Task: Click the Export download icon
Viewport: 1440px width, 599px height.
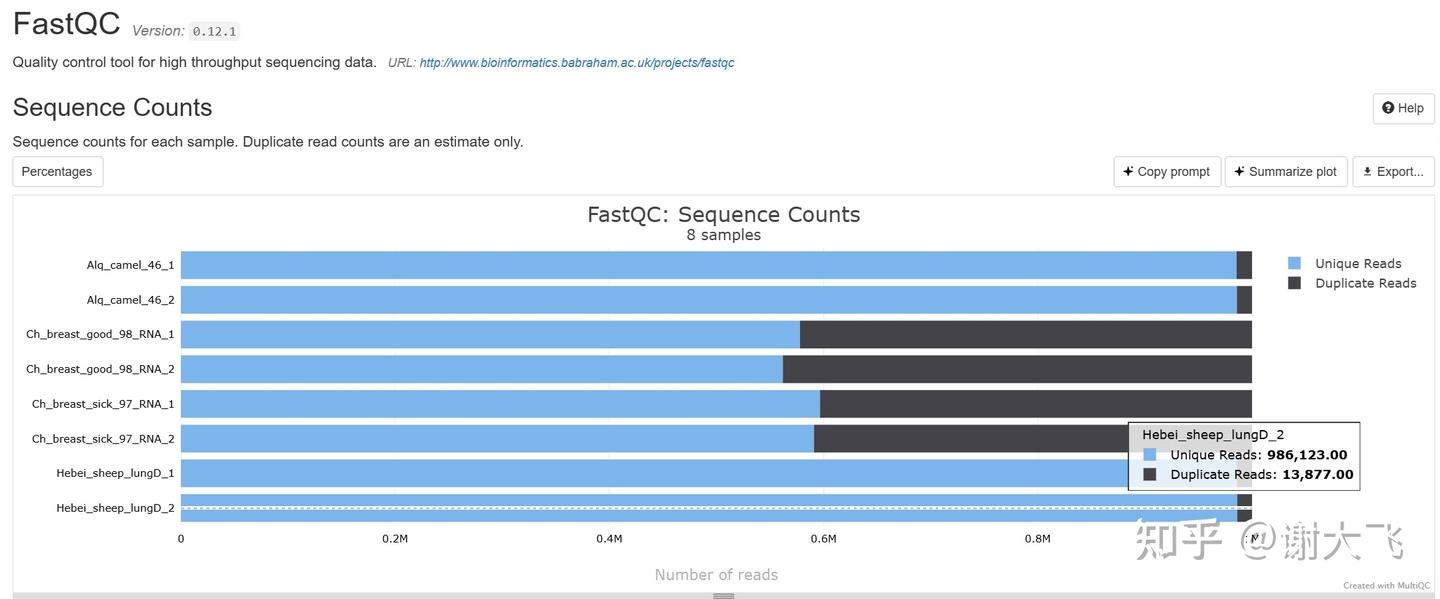Action: [x=1367, y=172]
